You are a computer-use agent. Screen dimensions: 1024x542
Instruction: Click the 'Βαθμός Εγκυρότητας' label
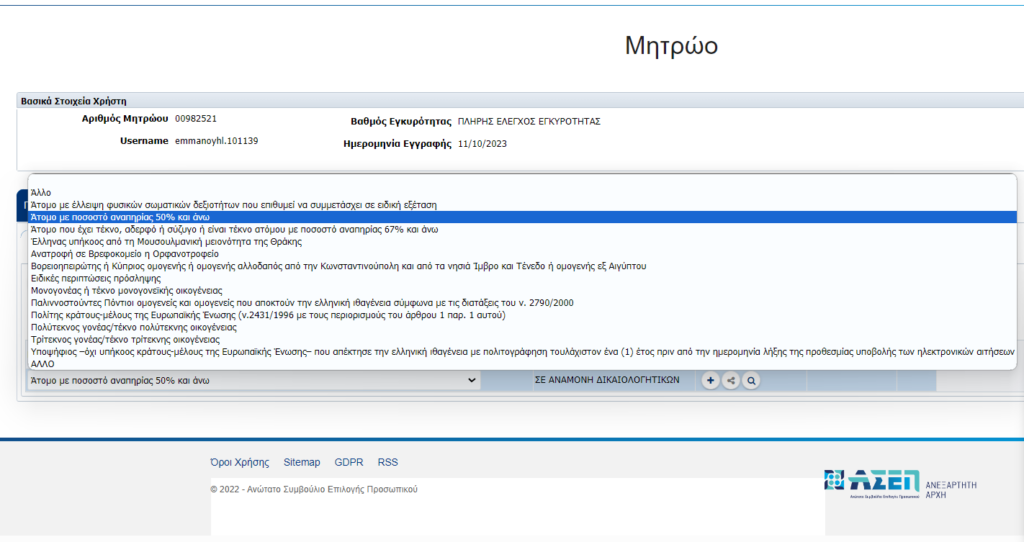coord(401,121)
